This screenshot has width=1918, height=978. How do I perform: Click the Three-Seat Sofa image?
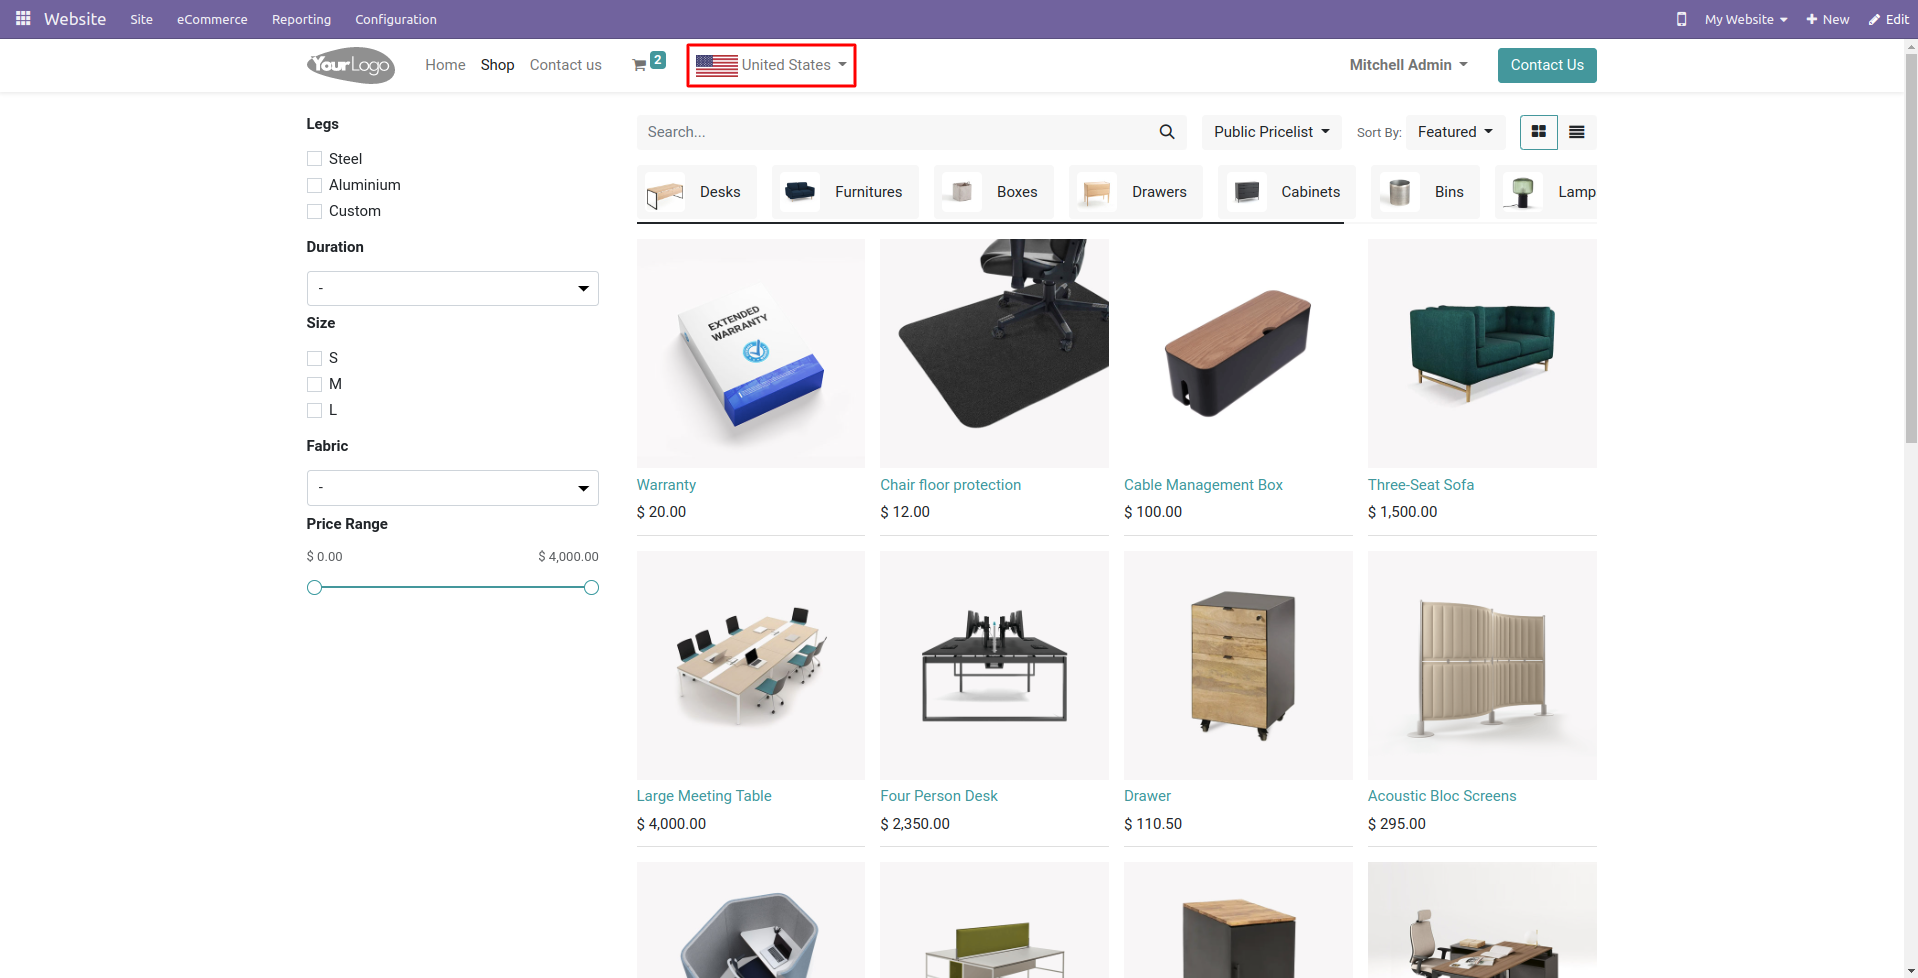(1482, 353)
